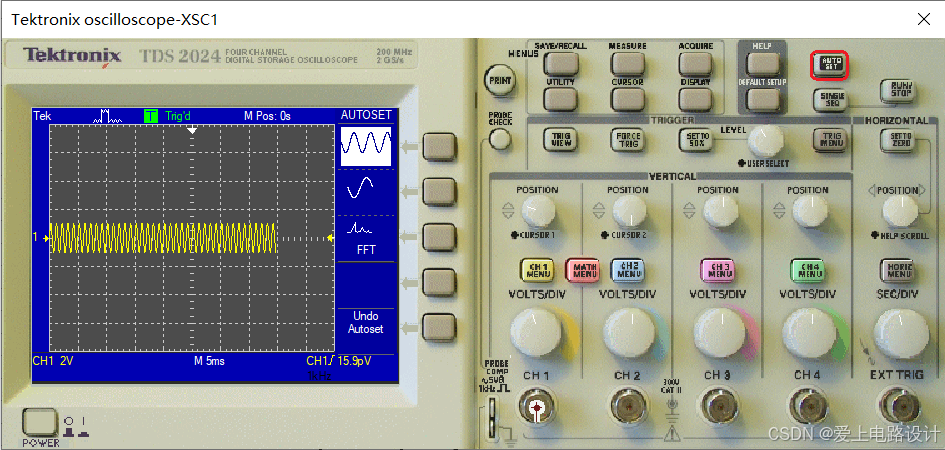Click the bezel button beside FFT option
The height and width of the screenshot is (450, 945).
(438, 237)
